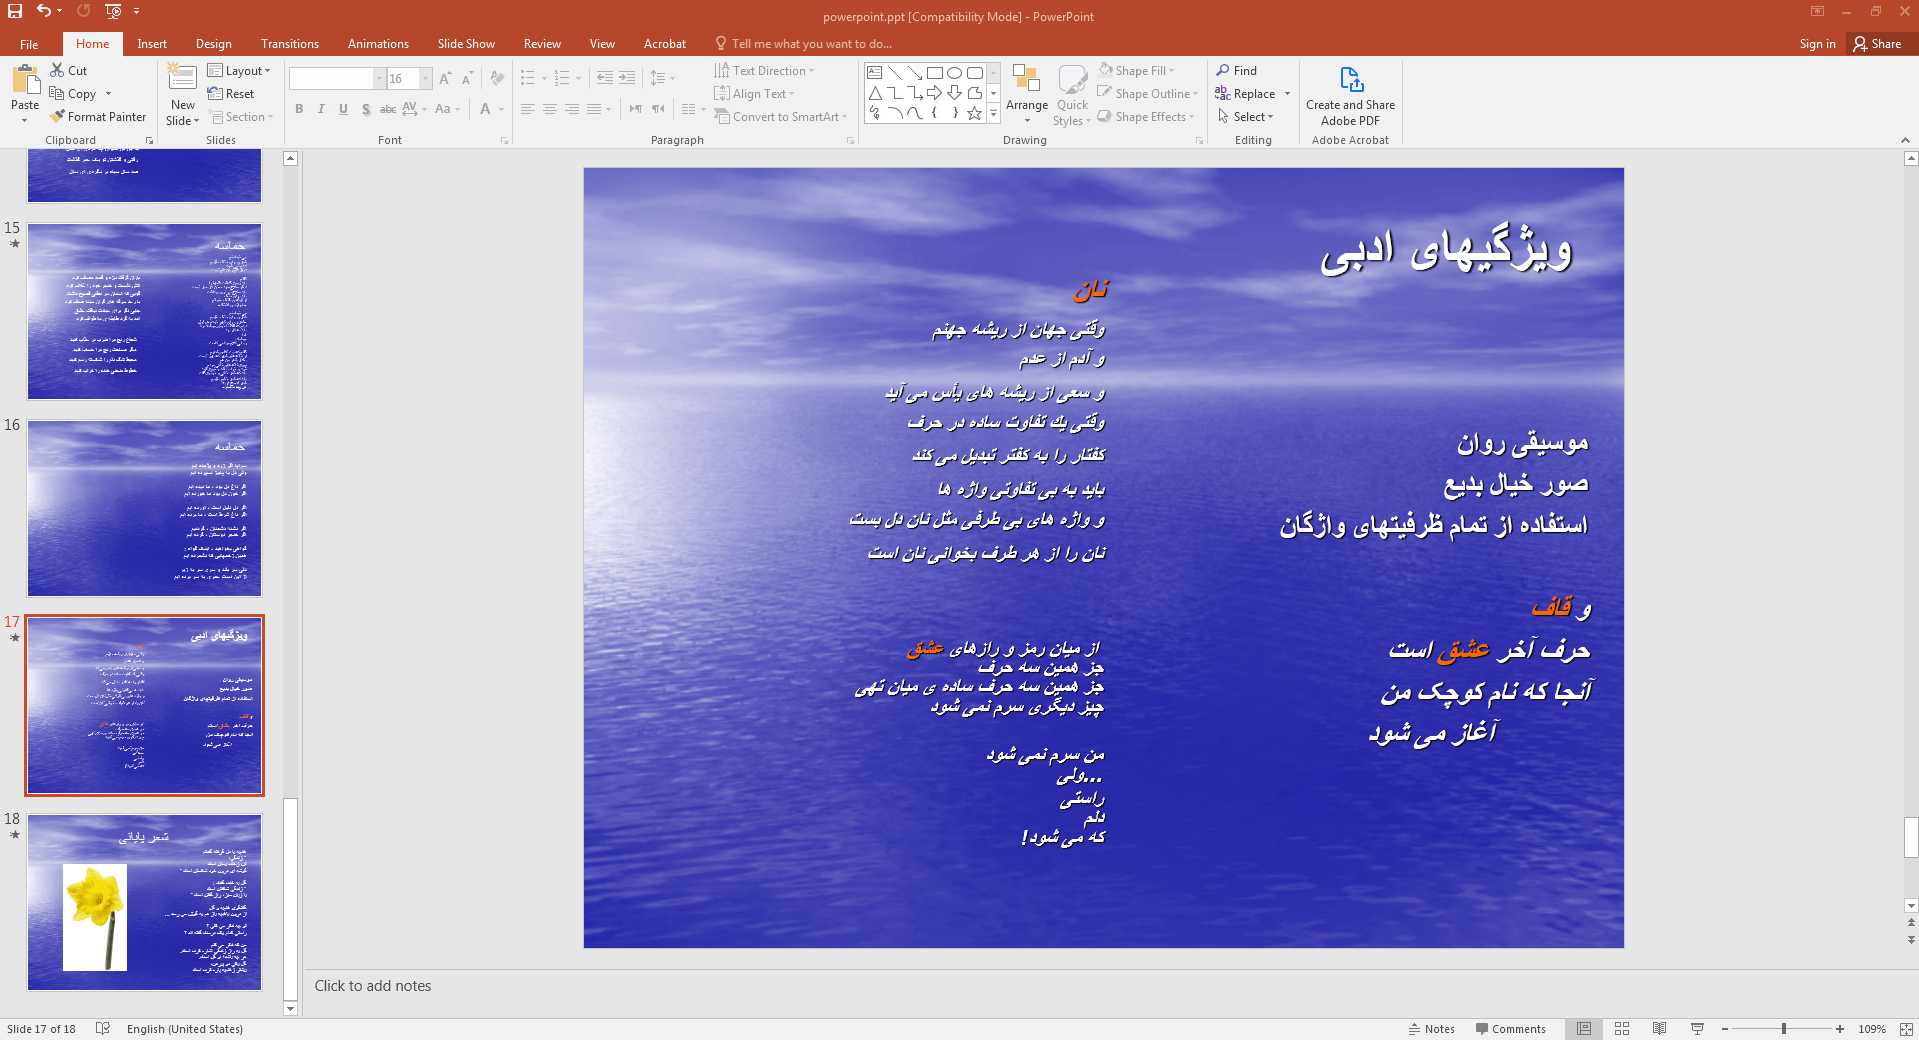Select the text box shape
This screenshot has height=1040, width=1919.
tap(874, 73)
